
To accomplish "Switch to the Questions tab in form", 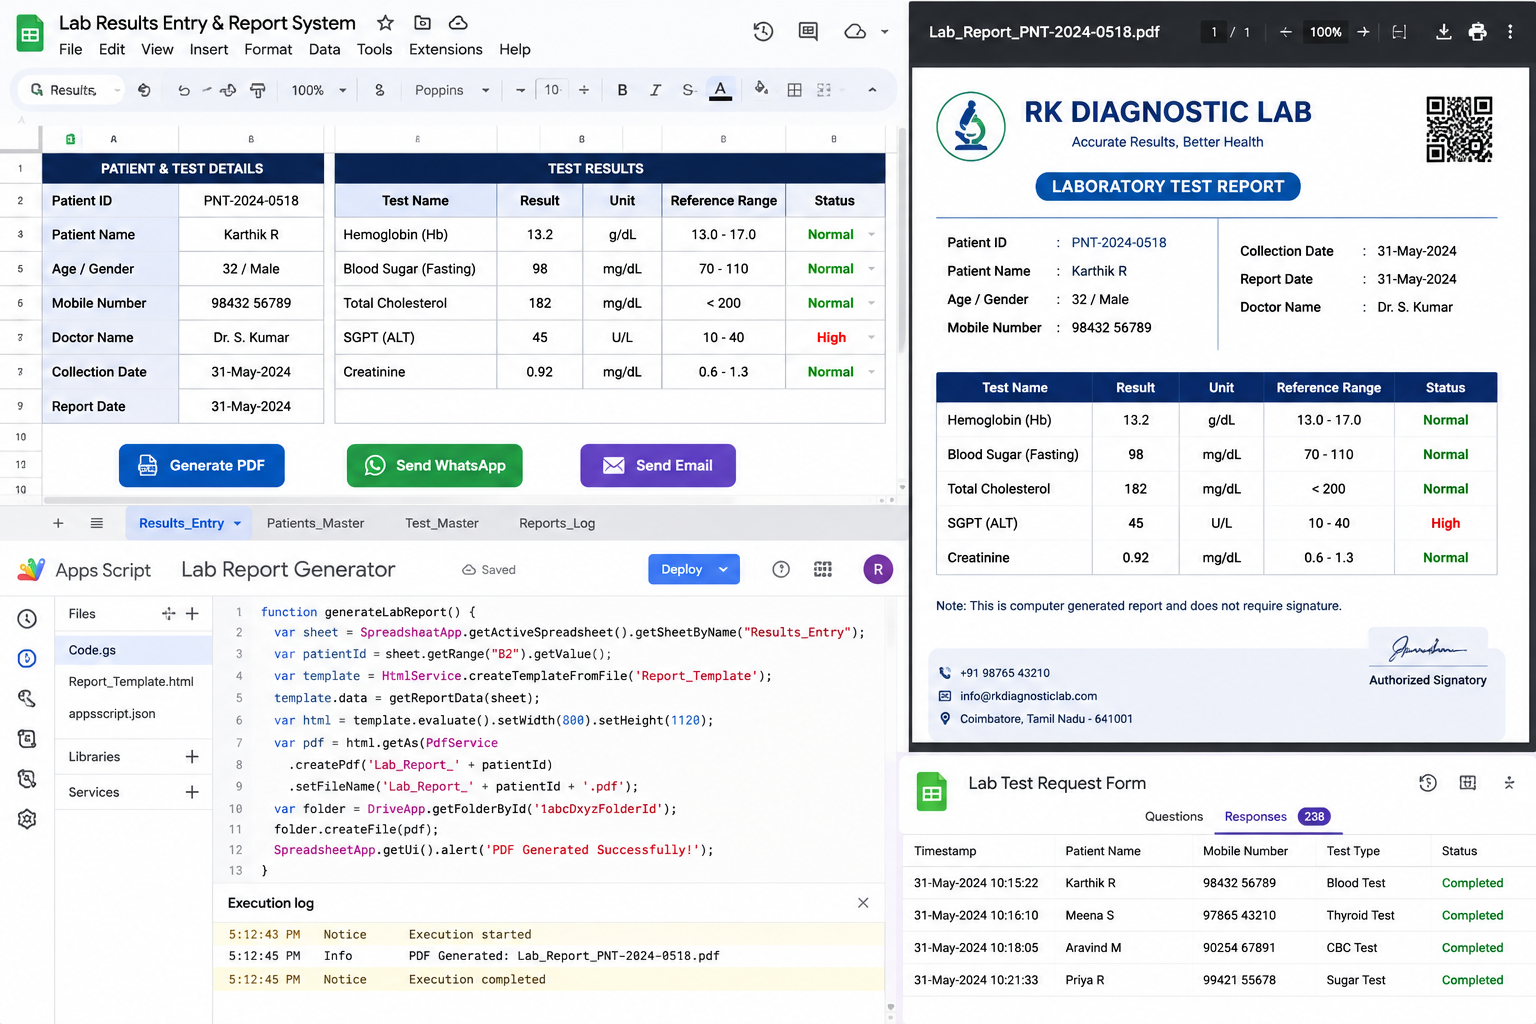I will point(1174,817).
